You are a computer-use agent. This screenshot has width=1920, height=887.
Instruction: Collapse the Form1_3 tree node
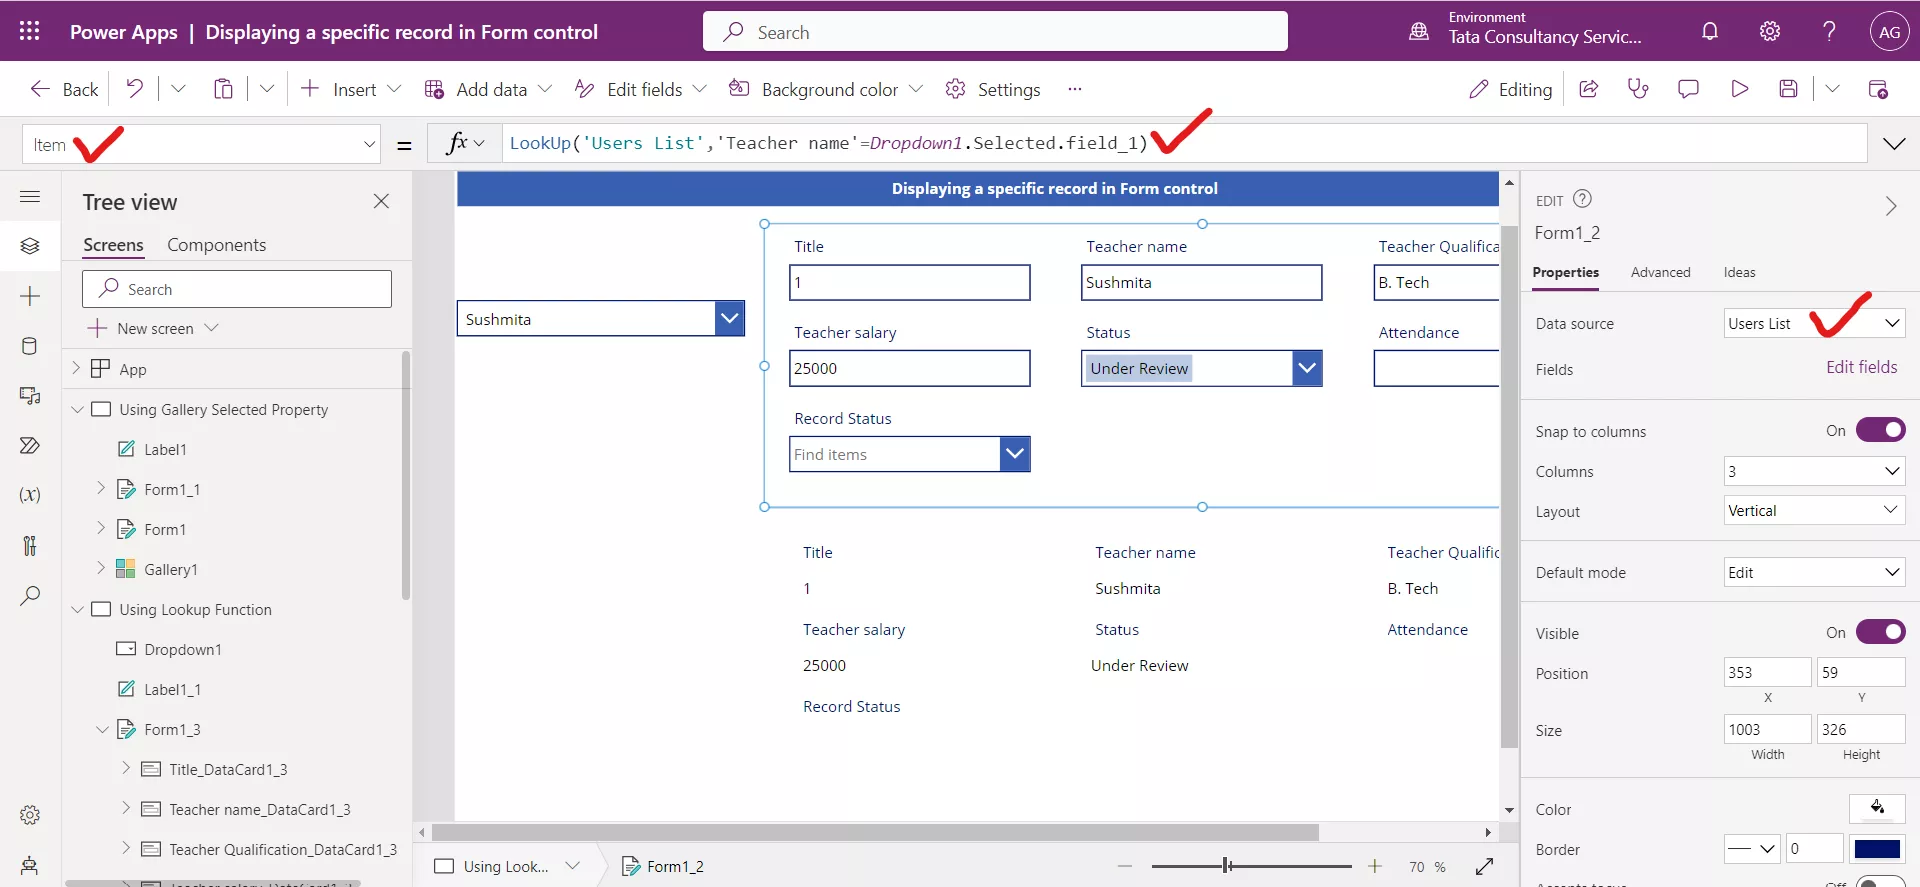tap(101, 729)
